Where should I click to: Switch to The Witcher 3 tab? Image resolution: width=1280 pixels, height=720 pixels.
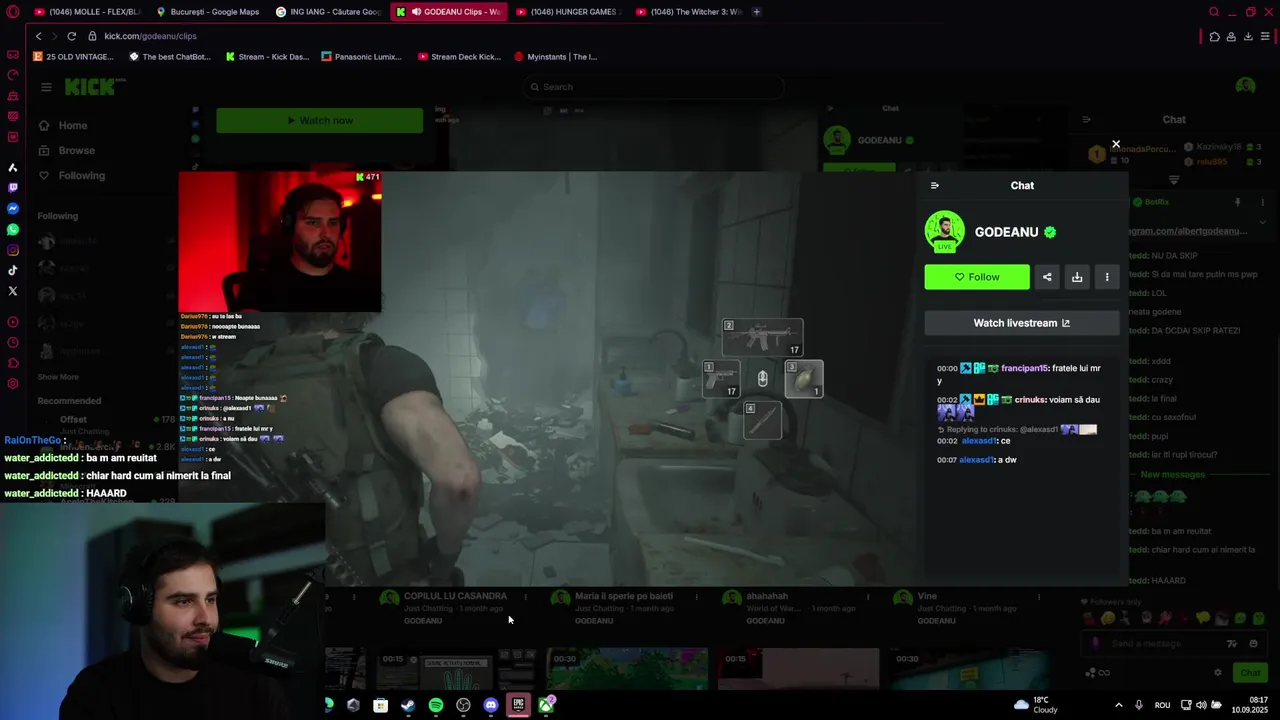(x=689, y=12)
